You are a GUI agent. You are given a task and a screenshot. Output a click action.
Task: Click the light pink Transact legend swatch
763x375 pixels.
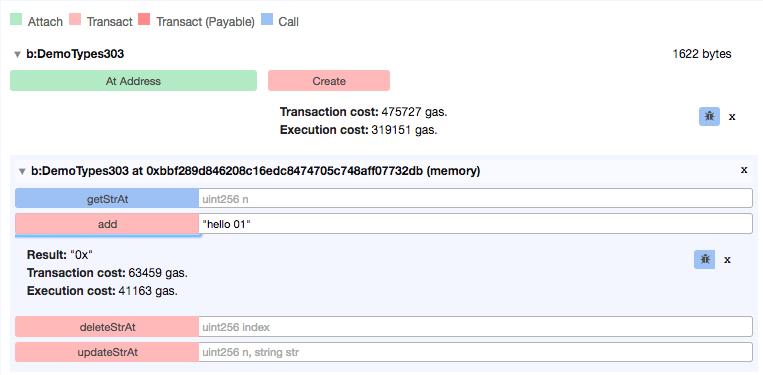click(x=75, y=20)
